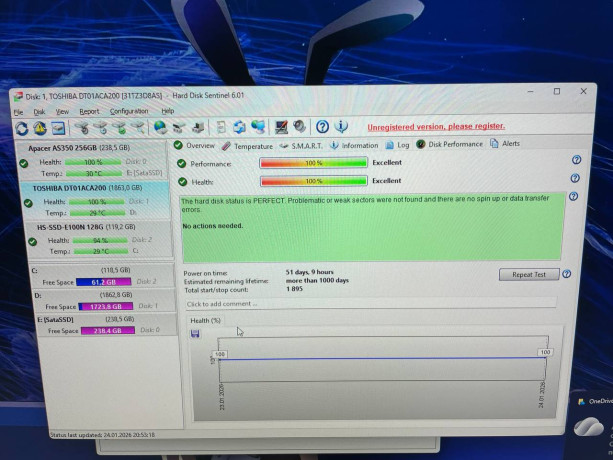Image resolution: width=613 pixels, height=460 pixels.
Task: Click the disk with clock toolbar icon
Action: [101, 128]
